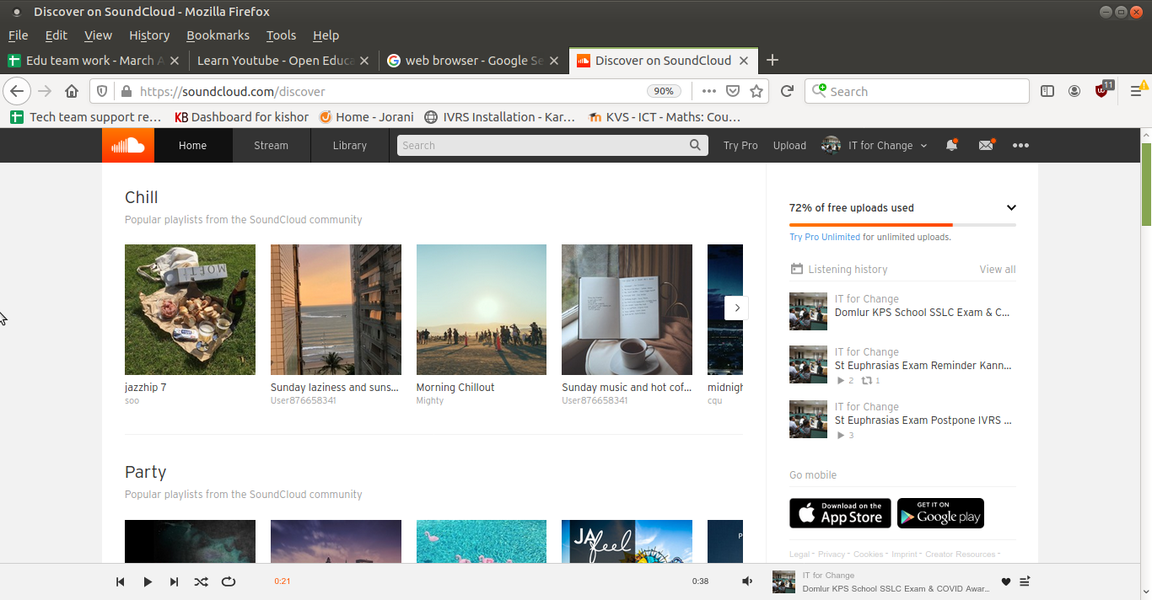Click the SoundCloud logo icon
The width and height of the screenshot is (1152, 600).
coord(127,146)
